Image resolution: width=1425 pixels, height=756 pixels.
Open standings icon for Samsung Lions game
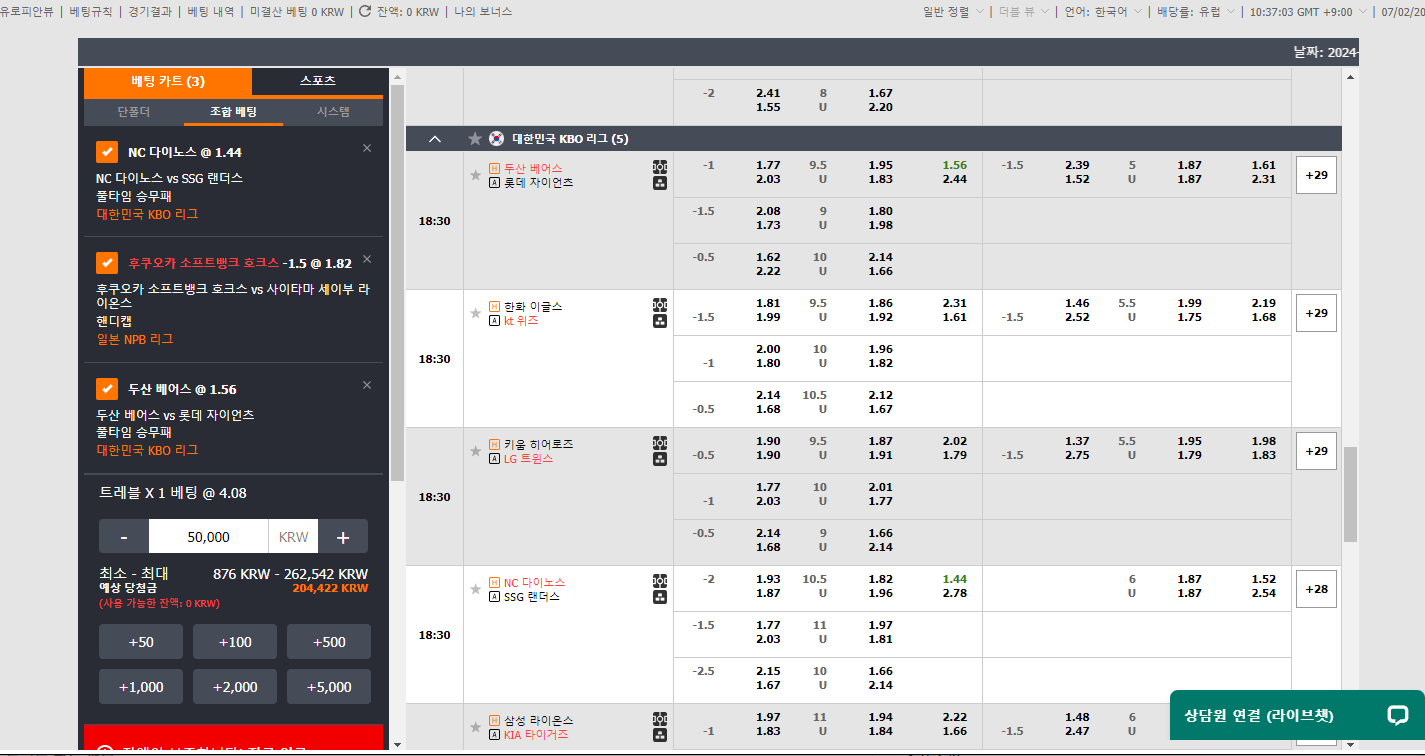pyautogui.click(x=660, y=735)
